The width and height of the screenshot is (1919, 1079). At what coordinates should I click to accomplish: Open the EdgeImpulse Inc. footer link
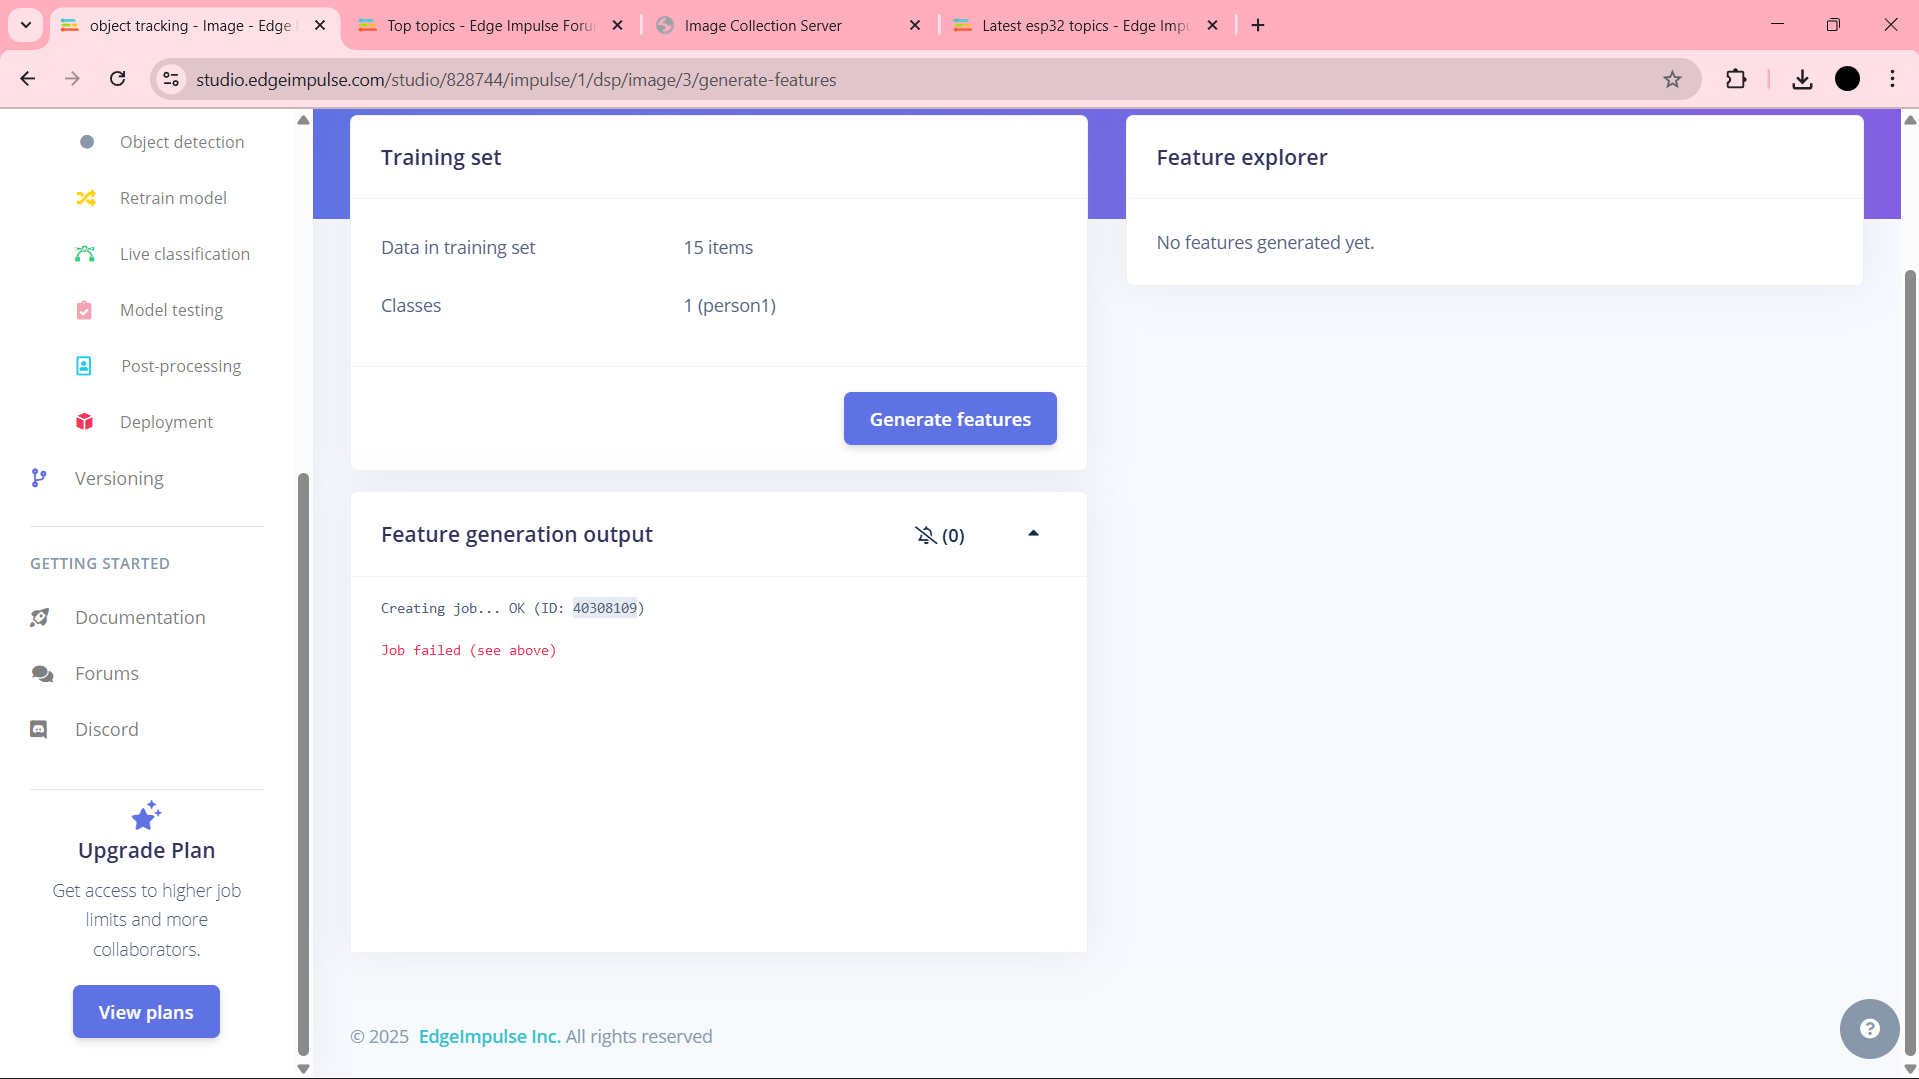pos(489,1036)
